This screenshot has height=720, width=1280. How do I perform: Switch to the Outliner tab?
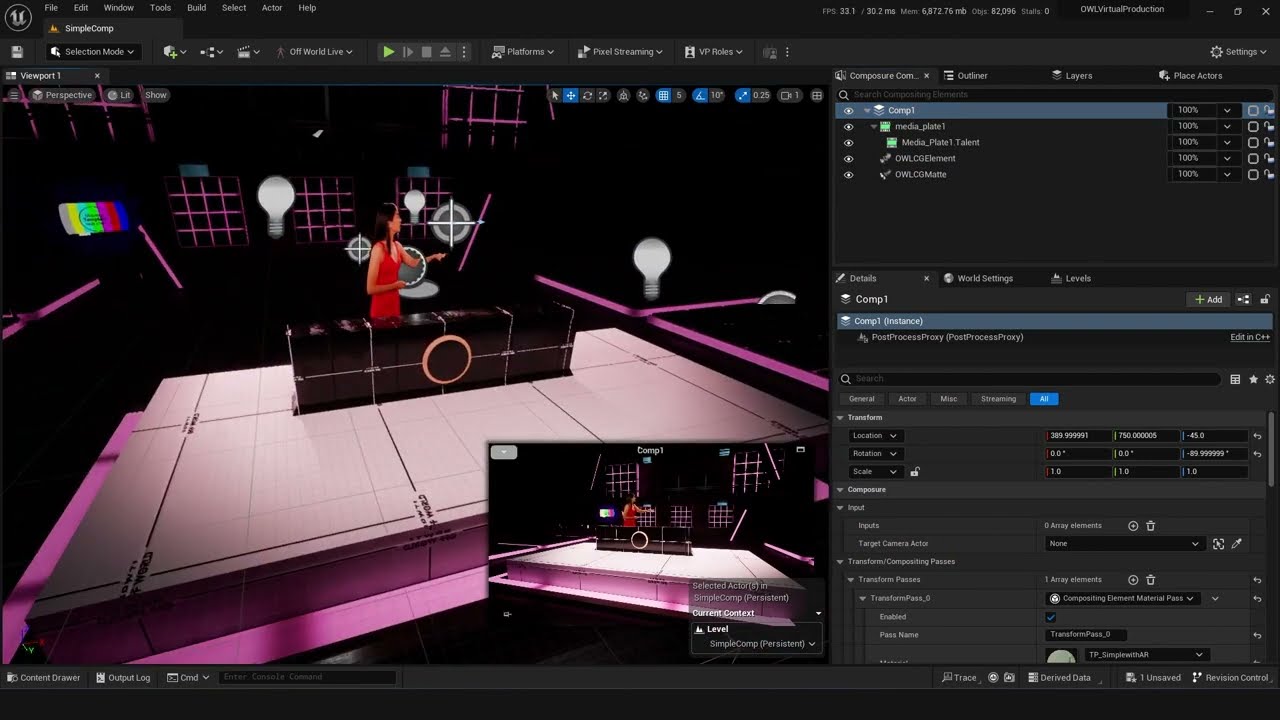[x=972, y=76]
